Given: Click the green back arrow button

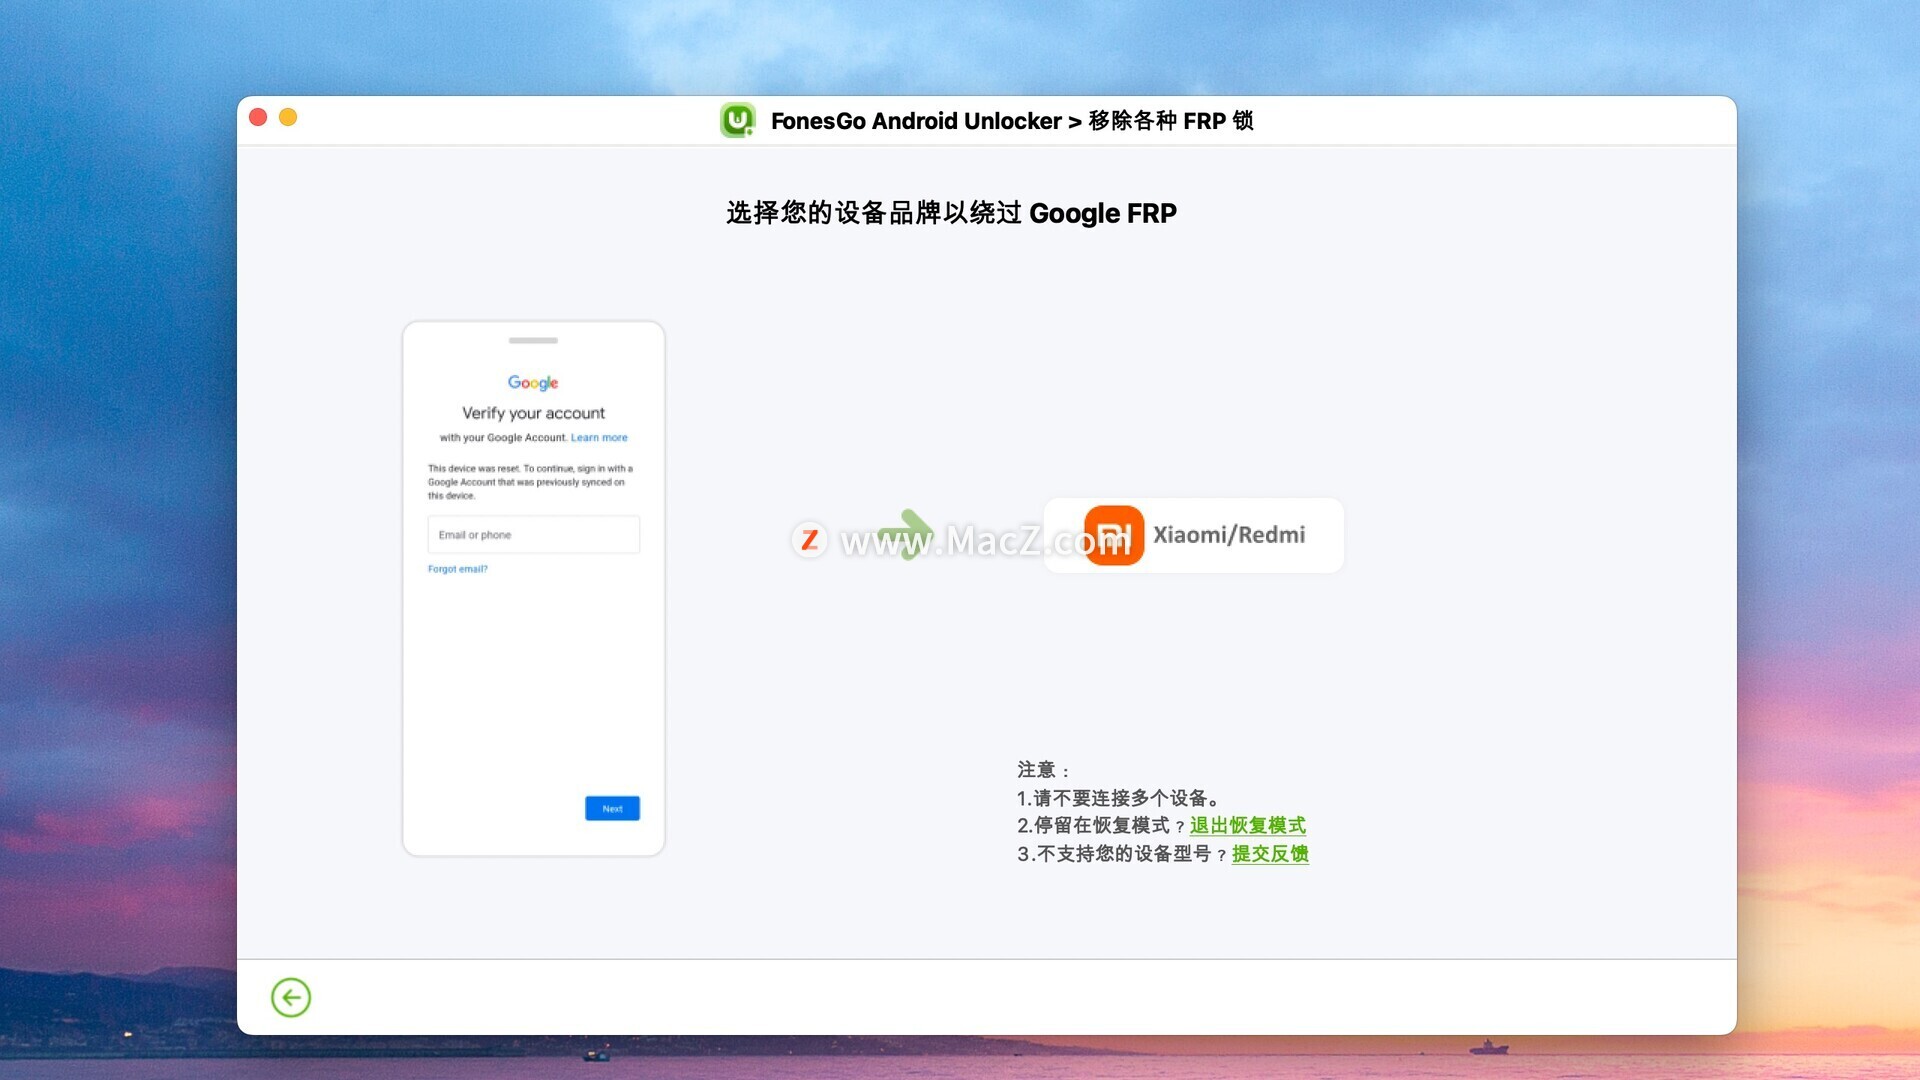Looking at the screenshot, I should 291,997.
